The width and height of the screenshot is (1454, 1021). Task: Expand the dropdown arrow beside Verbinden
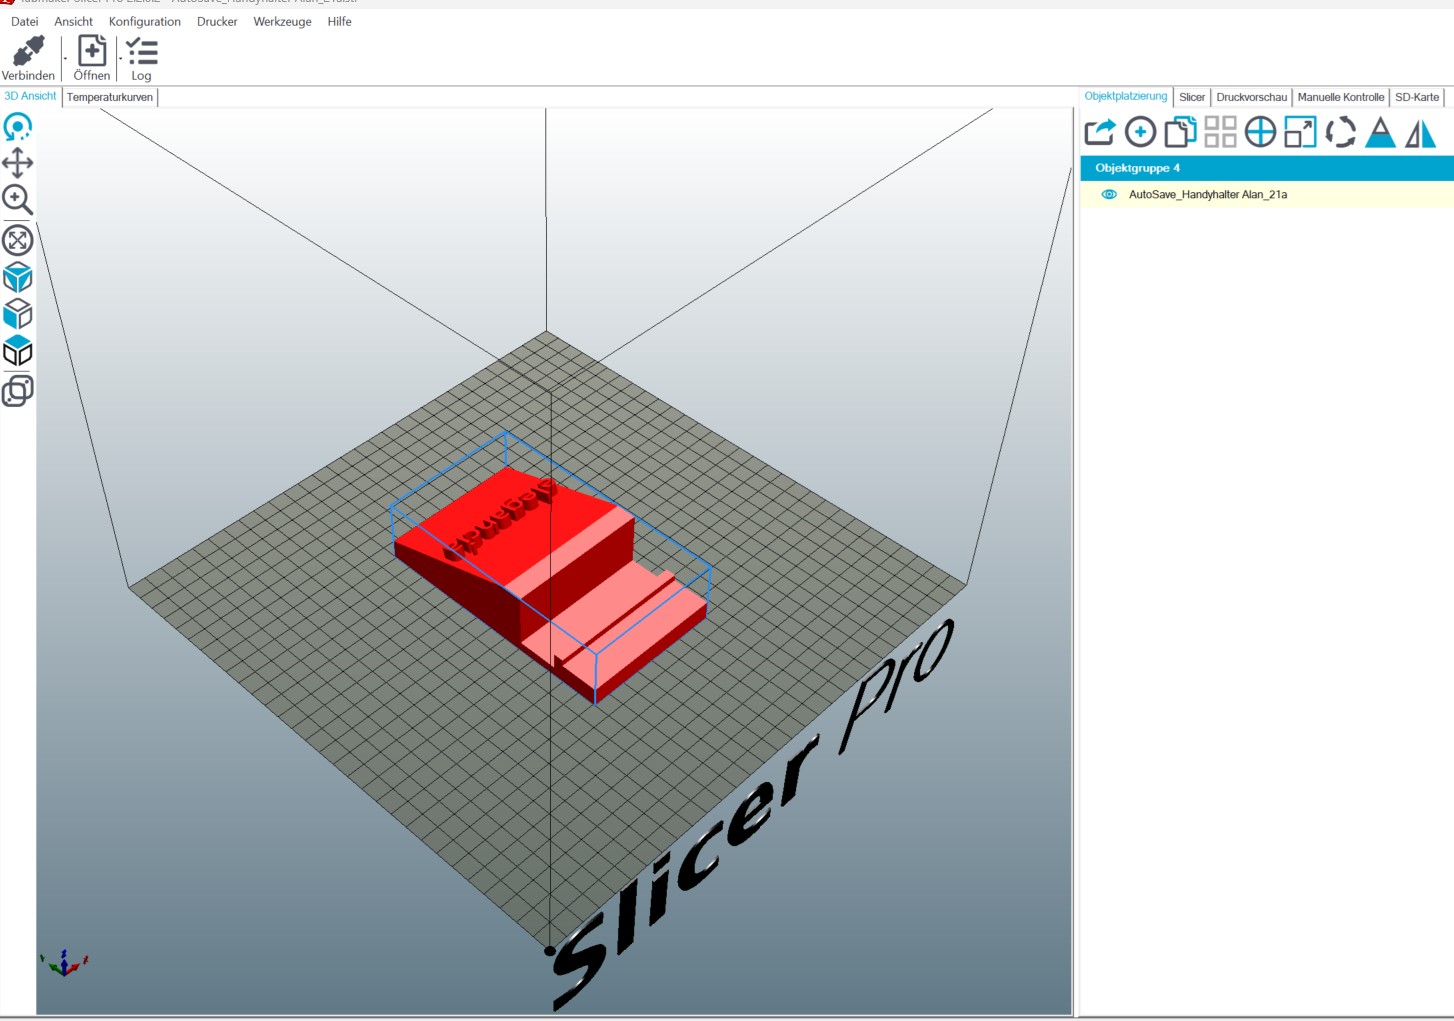pyautogui.click(x=65, y=58)
